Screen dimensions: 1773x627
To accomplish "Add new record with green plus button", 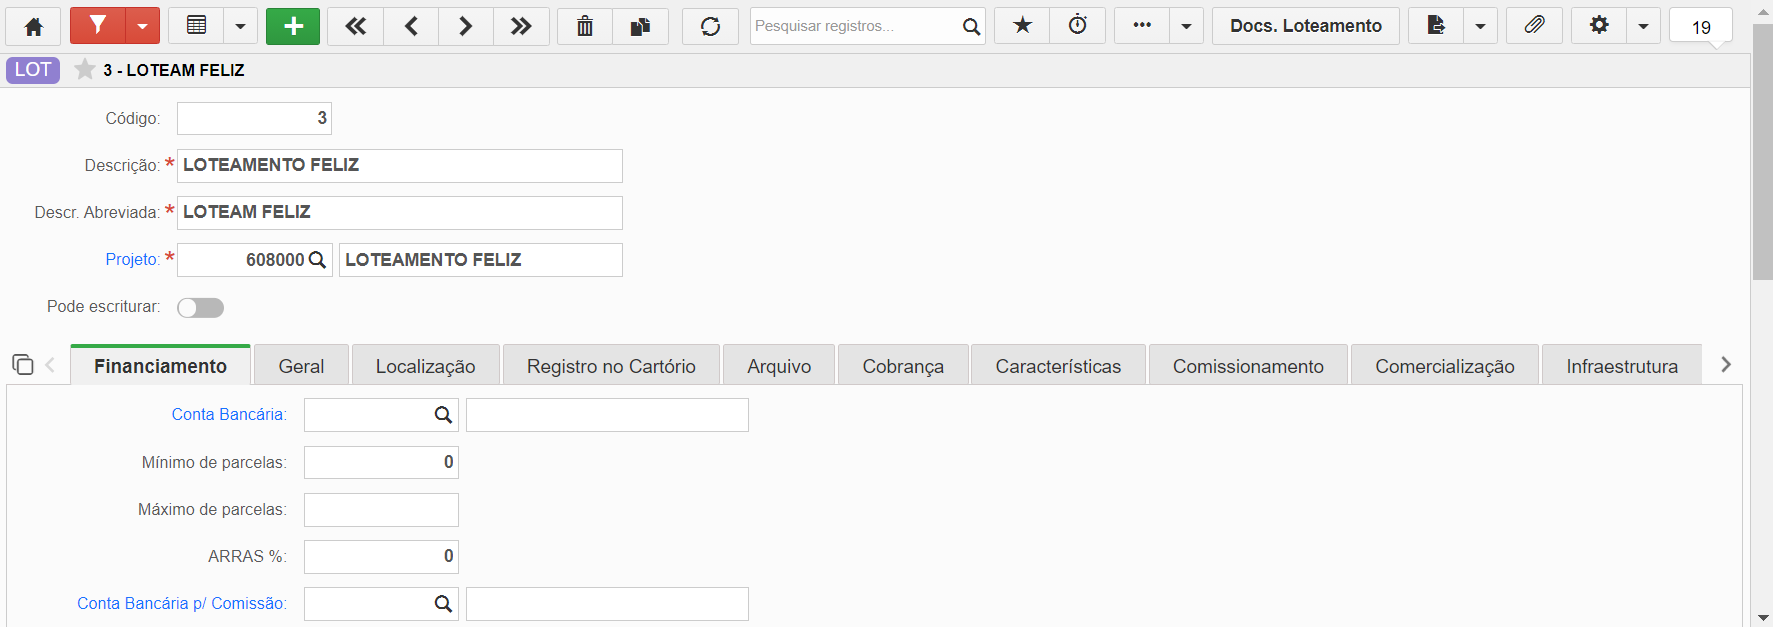I will coord(293,26).
